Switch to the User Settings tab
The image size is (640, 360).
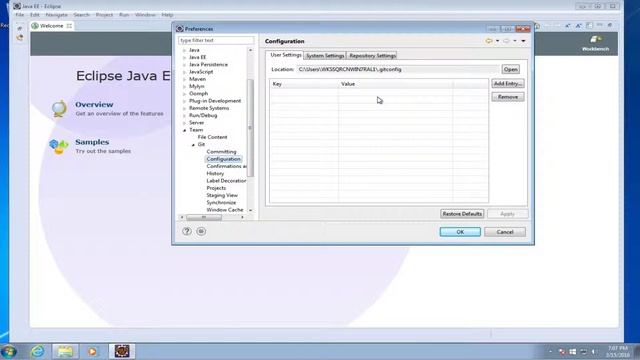[x=285, y=55]
